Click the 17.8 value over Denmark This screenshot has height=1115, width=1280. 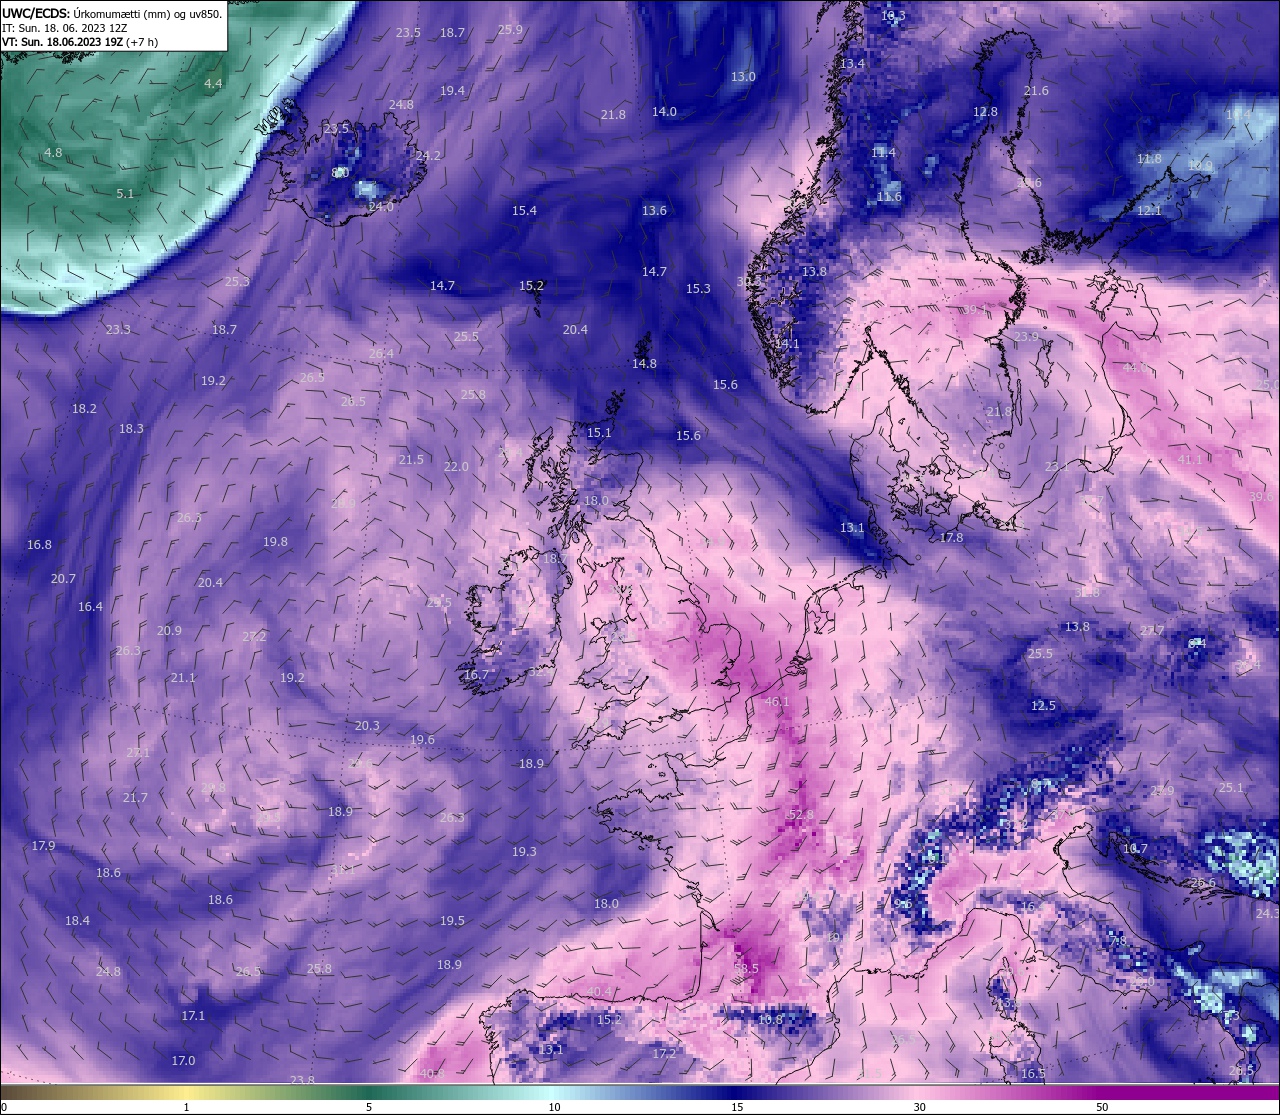tap(952, 538)
